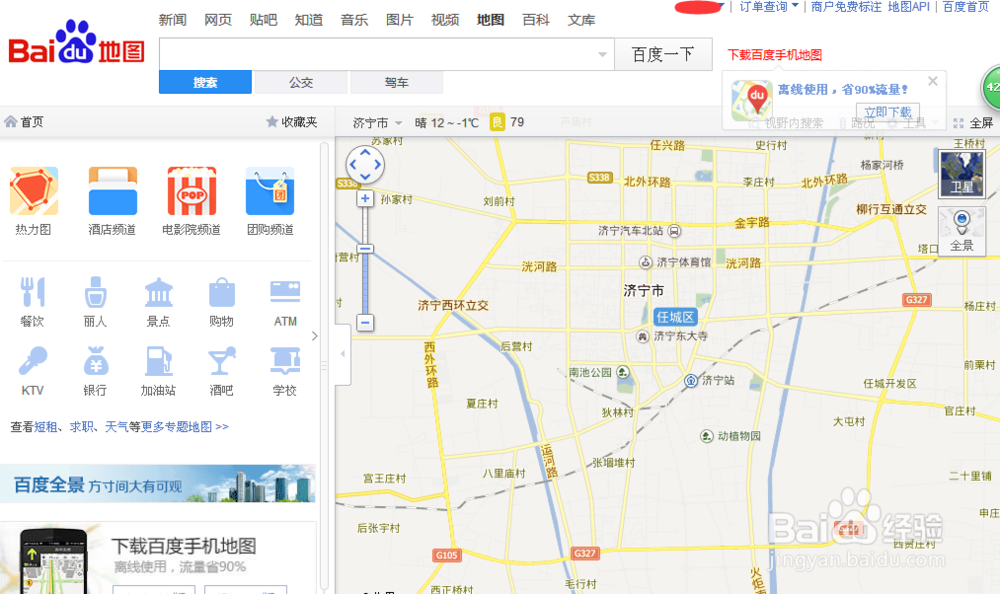Open the 短租 short rental link

click(x=45, y=426)
